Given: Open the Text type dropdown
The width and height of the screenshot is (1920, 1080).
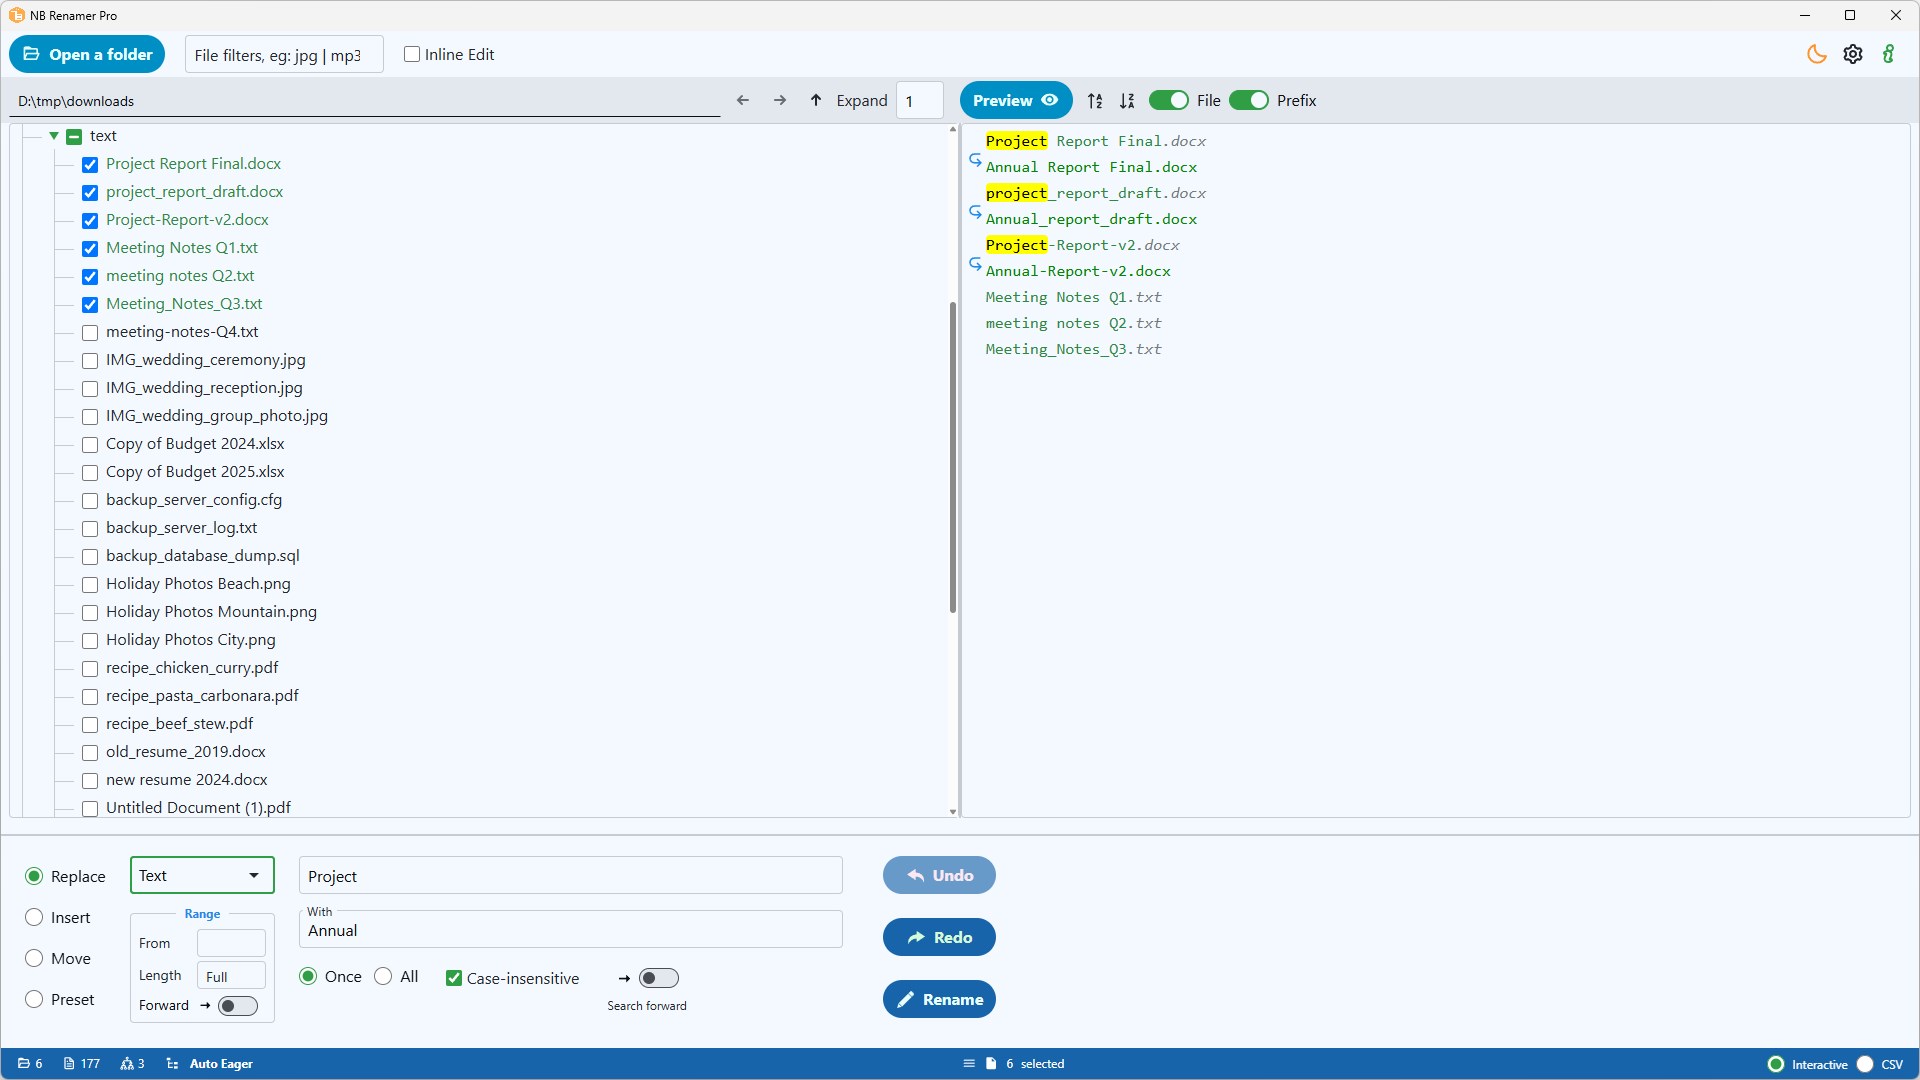Looking at the screenshot, I should click(202, 876).
